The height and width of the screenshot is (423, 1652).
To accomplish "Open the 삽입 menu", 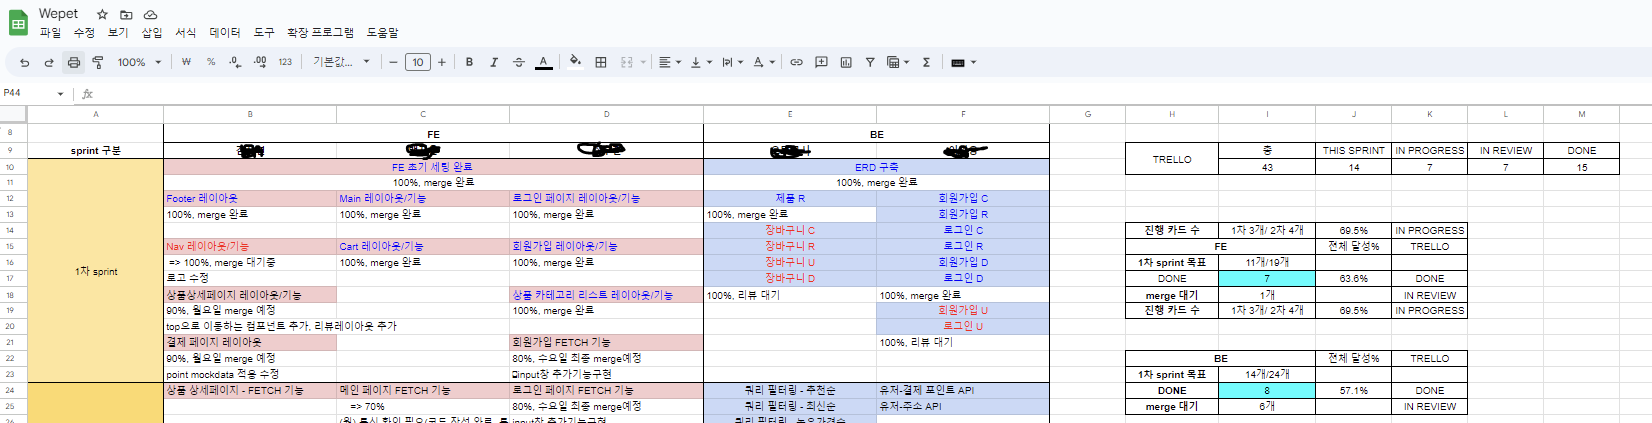I will pyautogui.click(x=152, y=33).
